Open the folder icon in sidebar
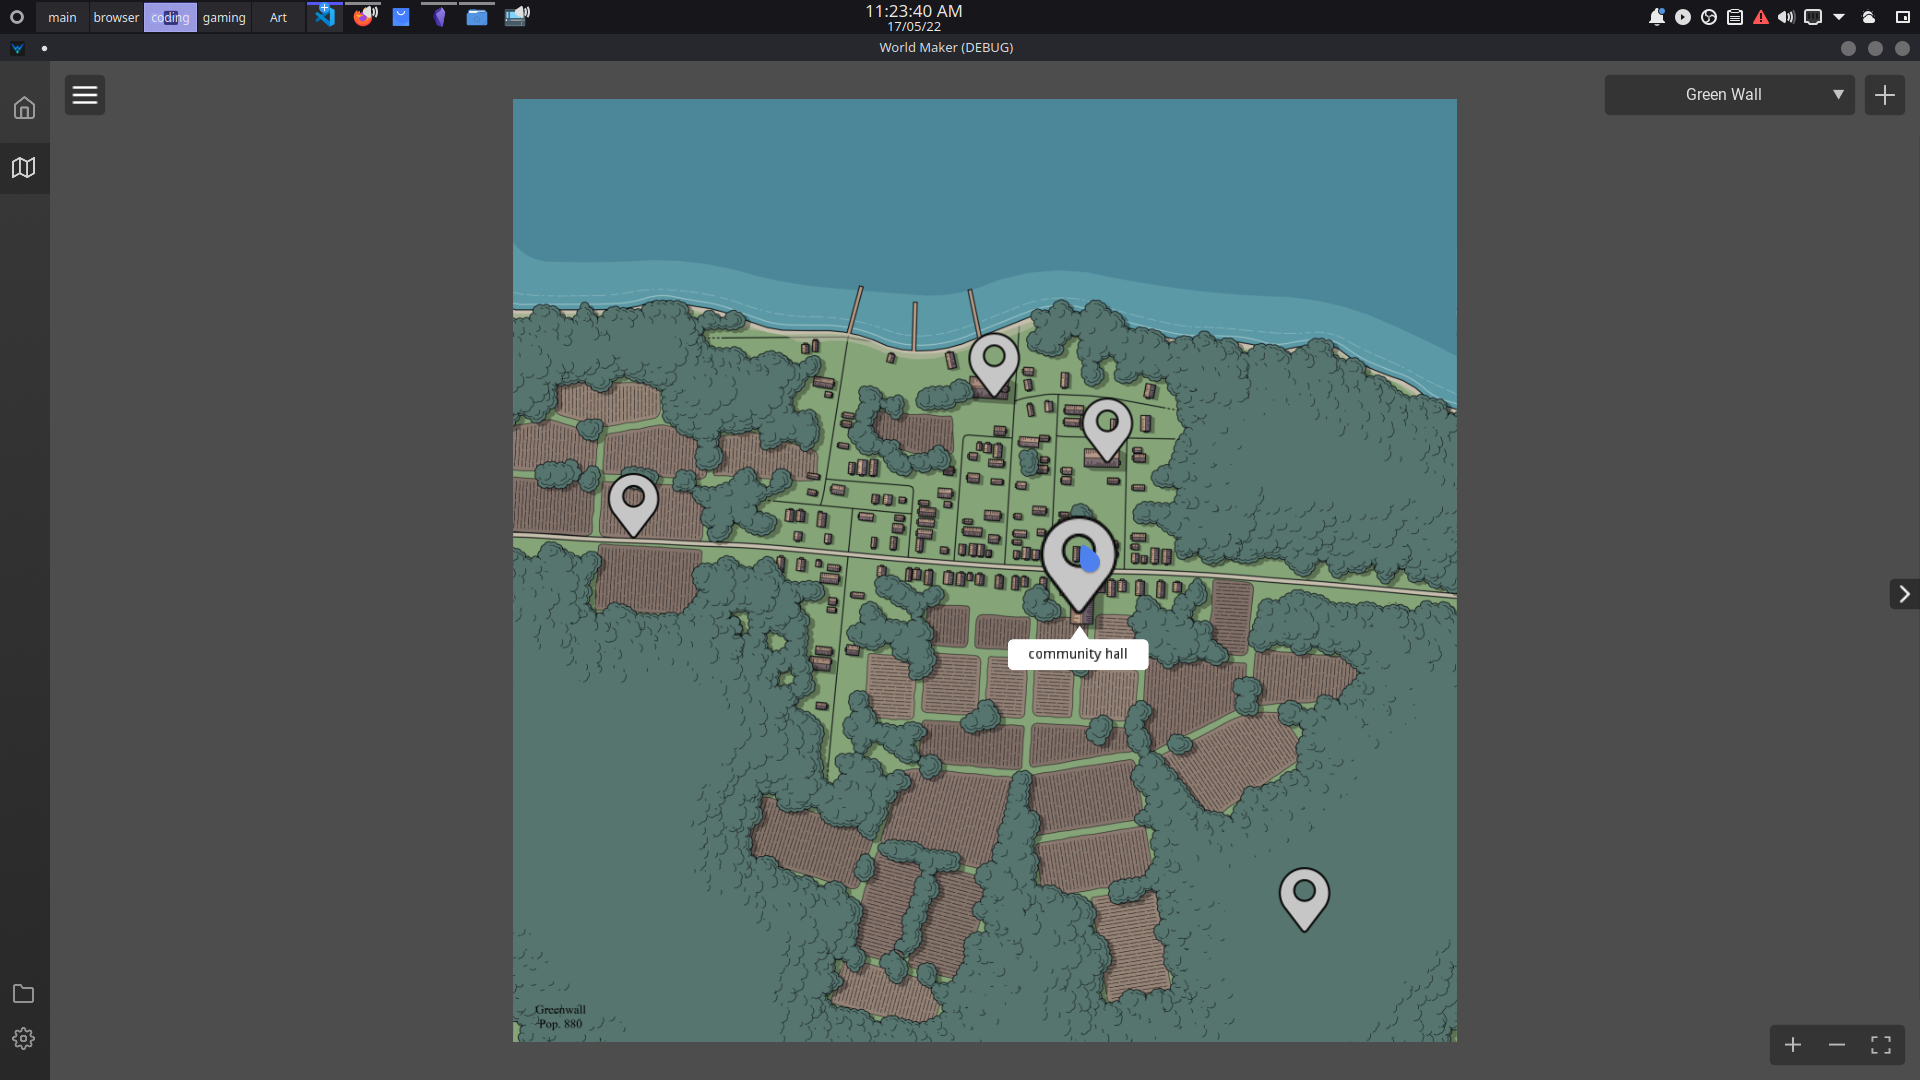 pos(23,993)
